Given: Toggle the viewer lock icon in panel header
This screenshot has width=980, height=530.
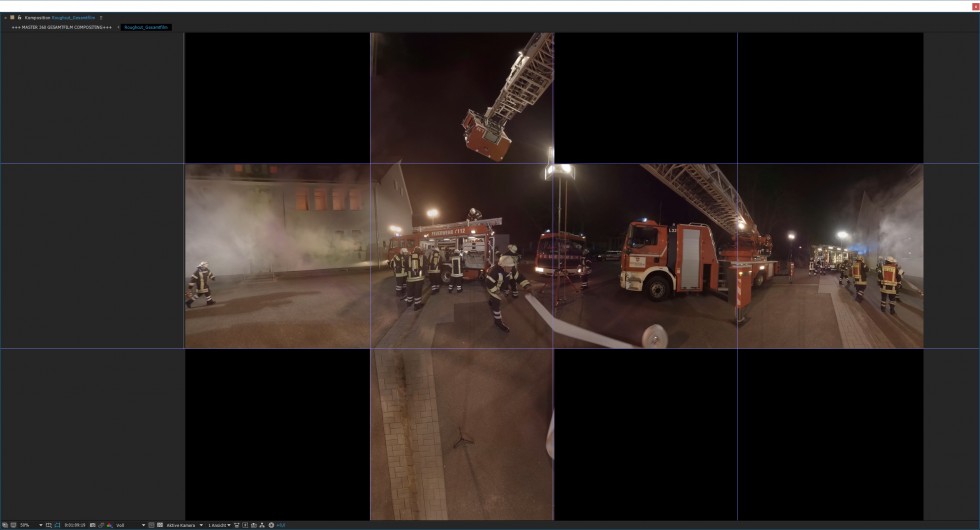Looking at the screenshot, I should click(x=18, y=17).
